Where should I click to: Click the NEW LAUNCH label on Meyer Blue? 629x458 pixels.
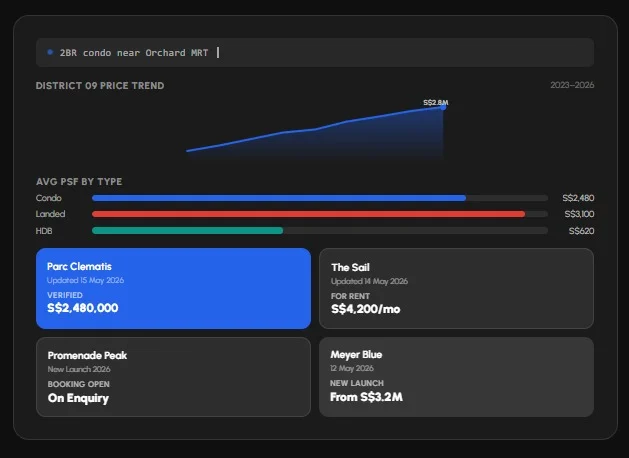[357, 383]
